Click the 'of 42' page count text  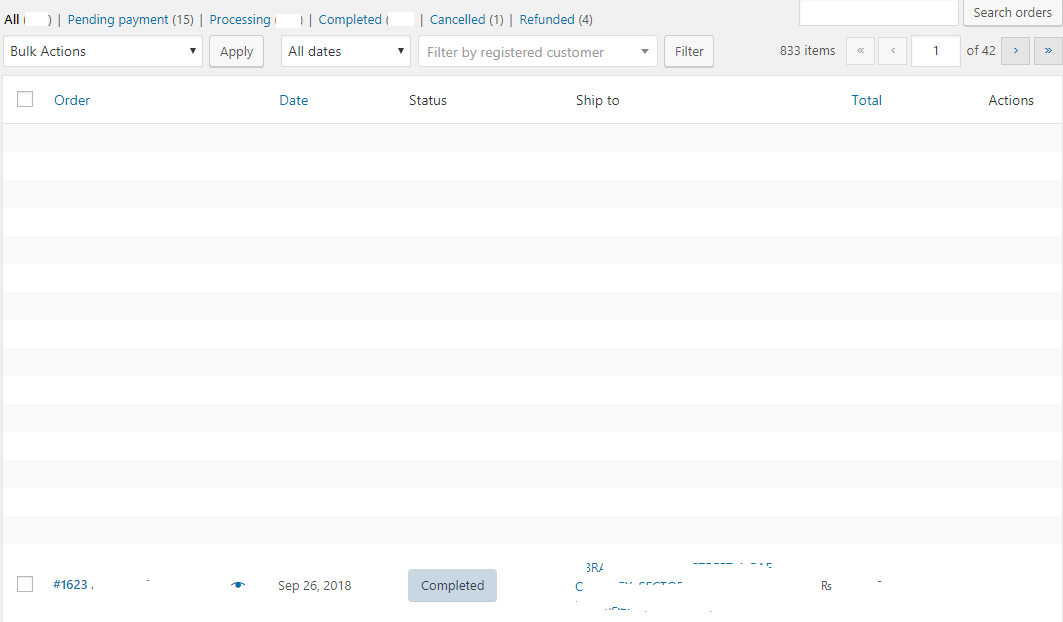coord(981,51)
